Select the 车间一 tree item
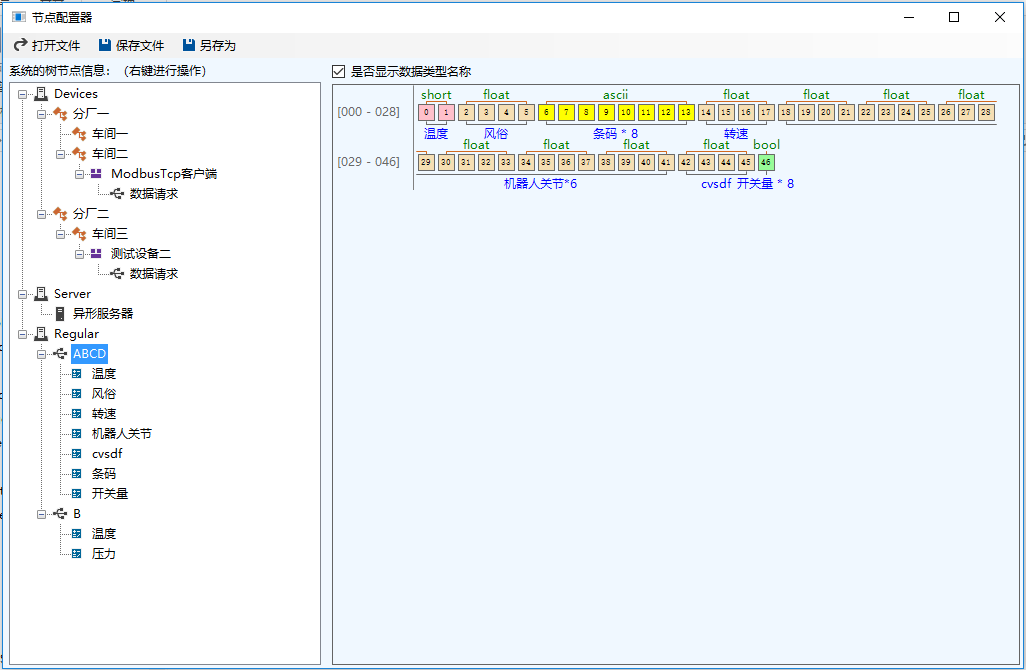The width and height of the screenshot is (1026, 670). point(110,134)
